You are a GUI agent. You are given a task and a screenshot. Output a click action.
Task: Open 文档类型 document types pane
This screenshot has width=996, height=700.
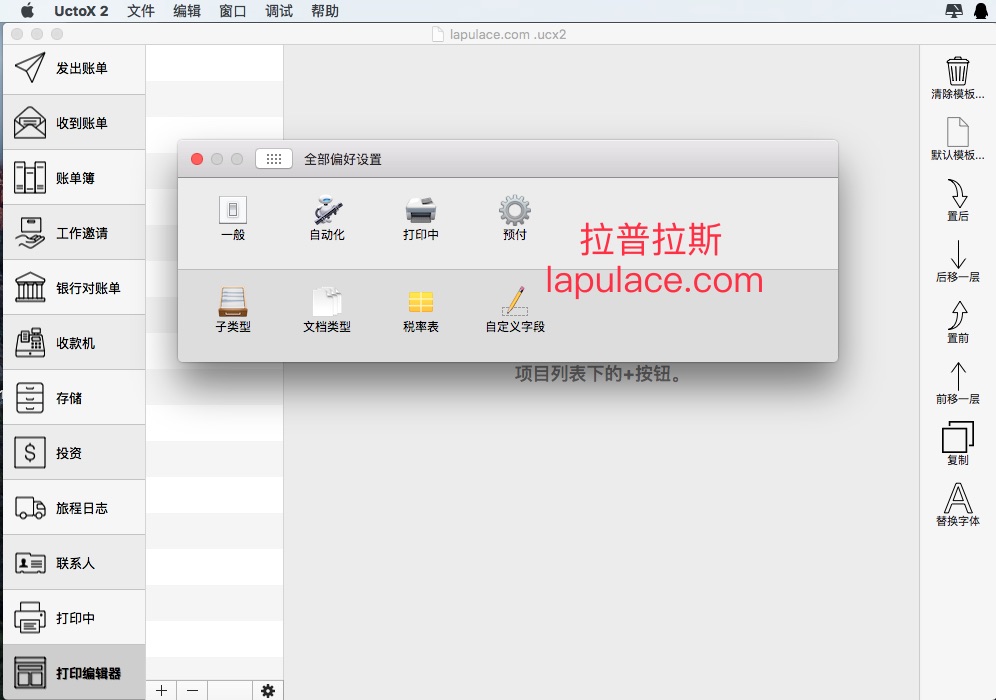click(x=327, y=311)
